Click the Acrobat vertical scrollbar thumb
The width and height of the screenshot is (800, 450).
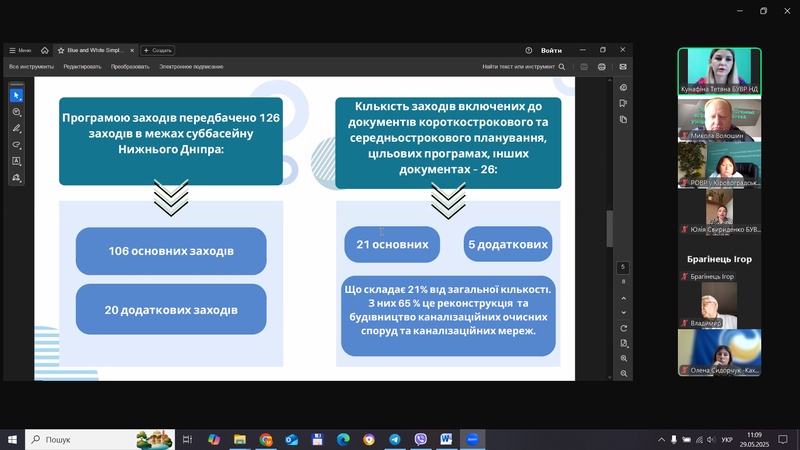pyautogui.click(x=609, y=229)
